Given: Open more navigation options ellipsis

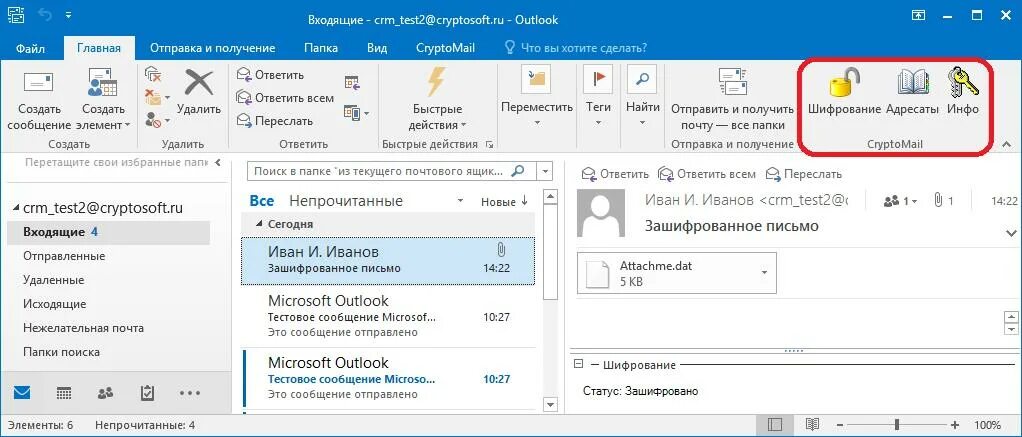Looking at the screenshot, I should click(190, 393).
